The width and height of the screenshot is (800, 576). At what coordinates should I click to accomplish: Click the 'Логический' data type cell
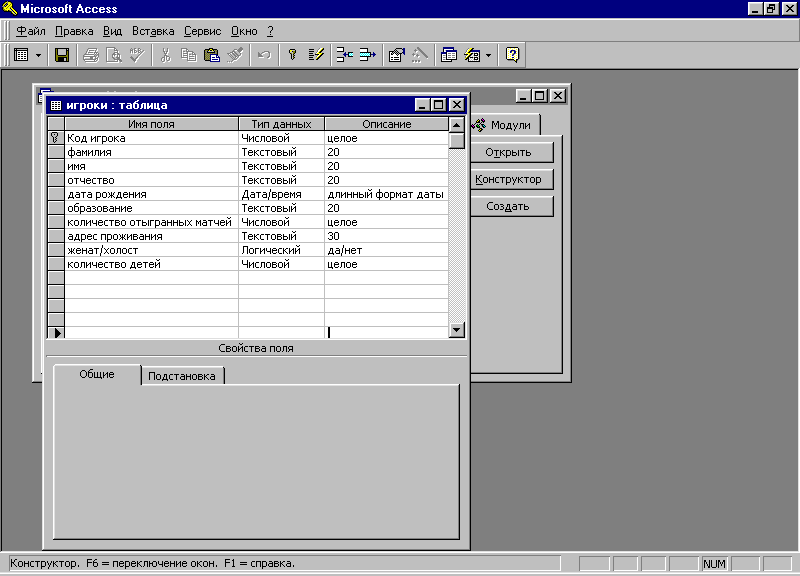coord(281,250)
